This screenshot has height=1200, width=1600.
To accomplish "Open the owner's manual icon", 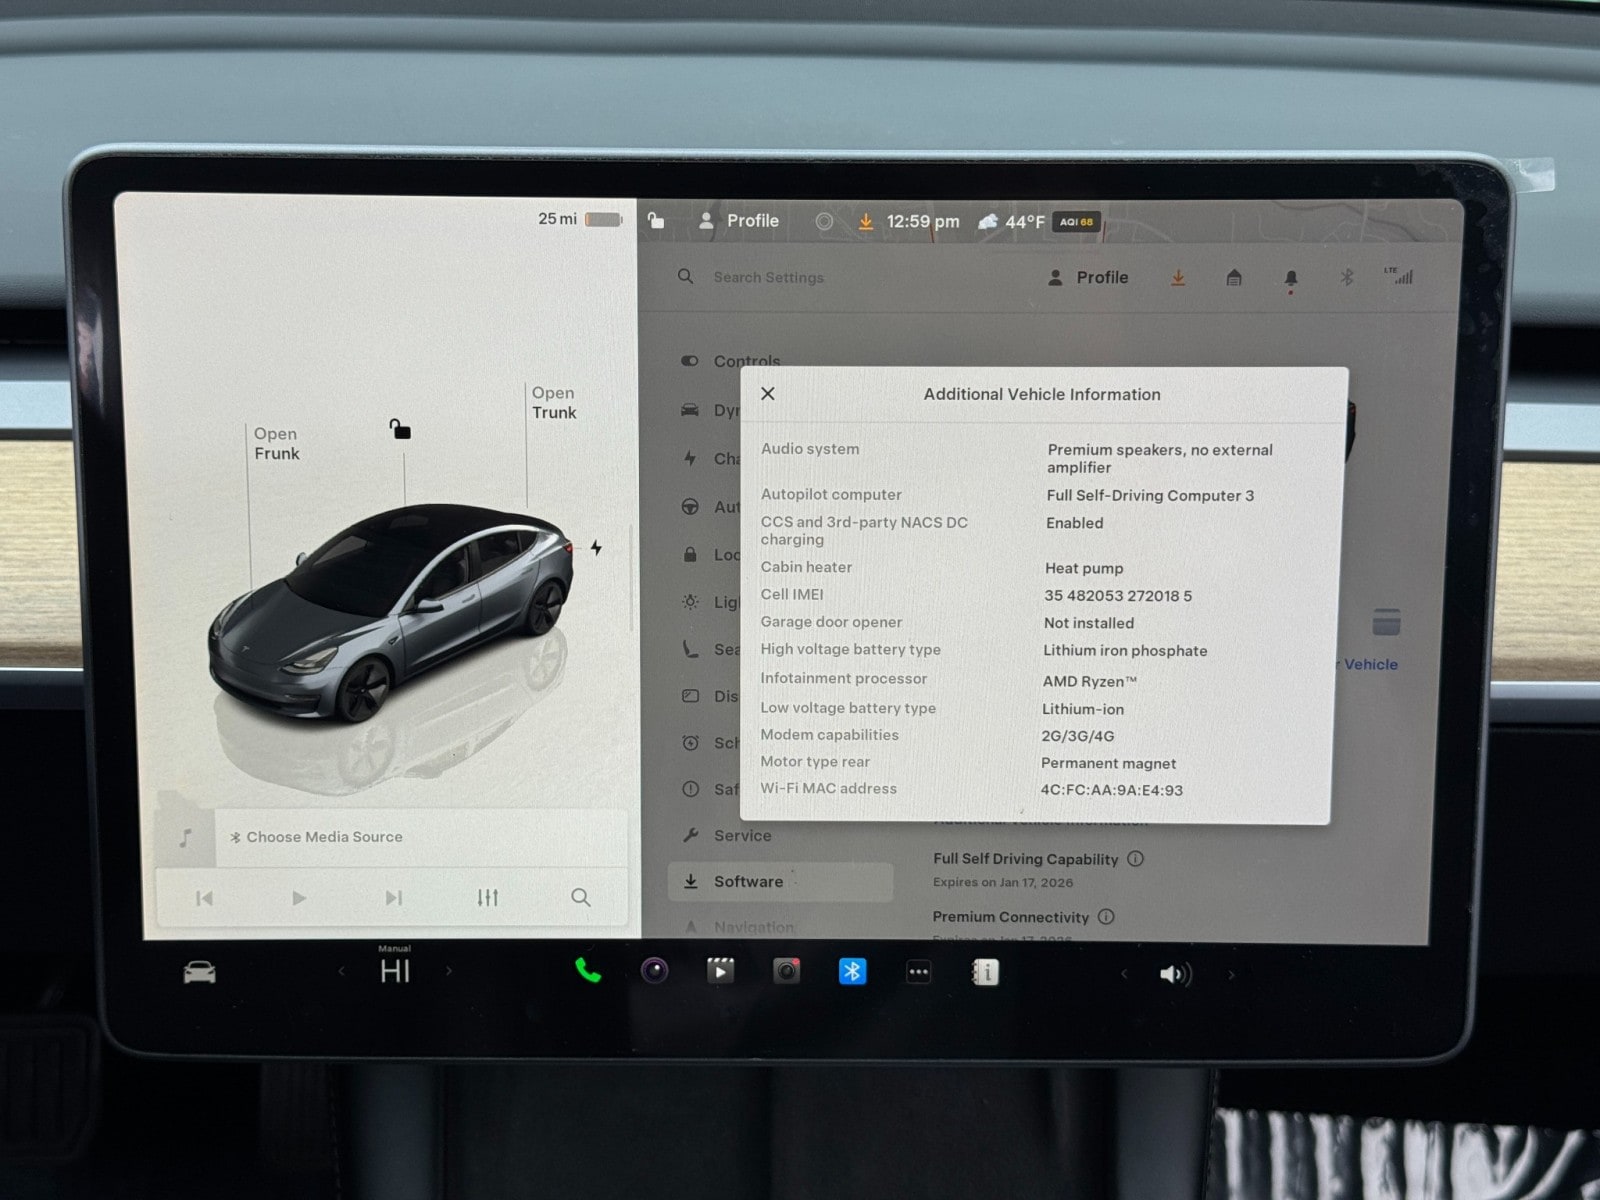I will 985,972.
